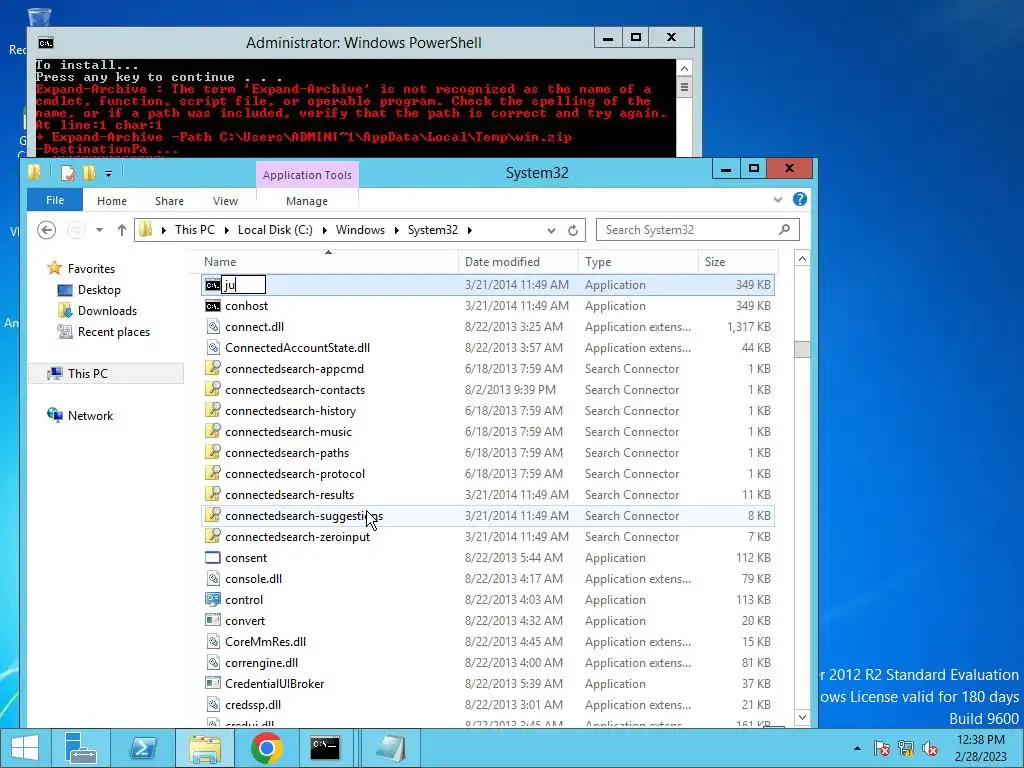Open the Share ribbon tab
1024x768 pixels.
[169, 201]
